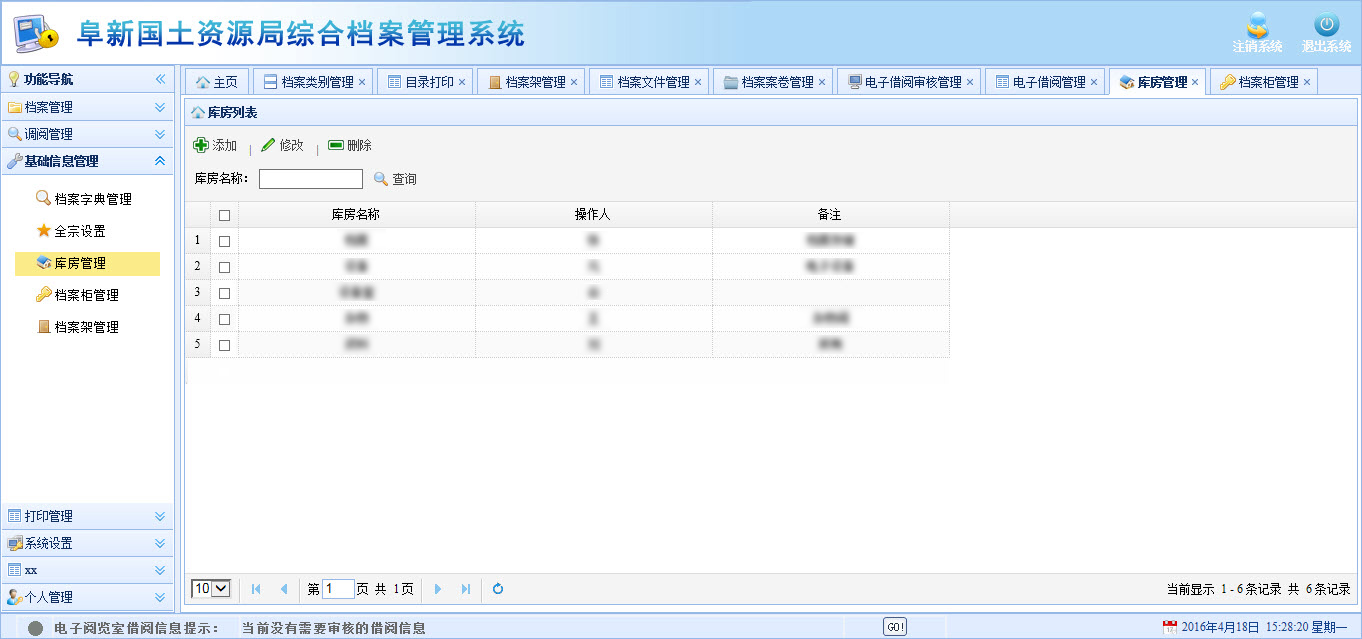Click the pencil Edit (修改) icon
The image size is (1362, 639).
tap(268, 146)
